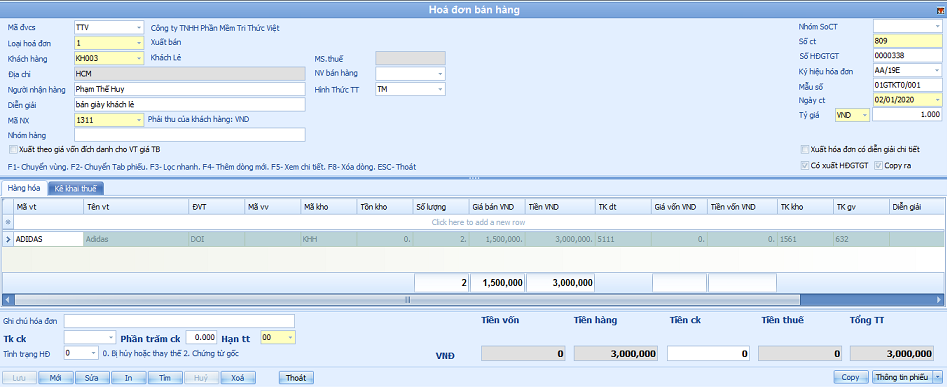
Task: Click the Tìm button
Action: coord(165,378)
